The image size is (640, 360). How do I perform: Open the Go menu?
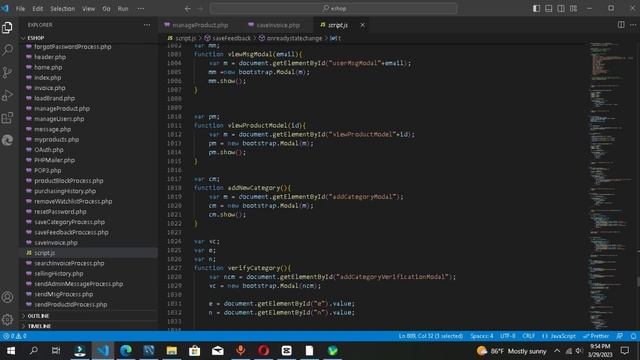(x=106, y=9)
